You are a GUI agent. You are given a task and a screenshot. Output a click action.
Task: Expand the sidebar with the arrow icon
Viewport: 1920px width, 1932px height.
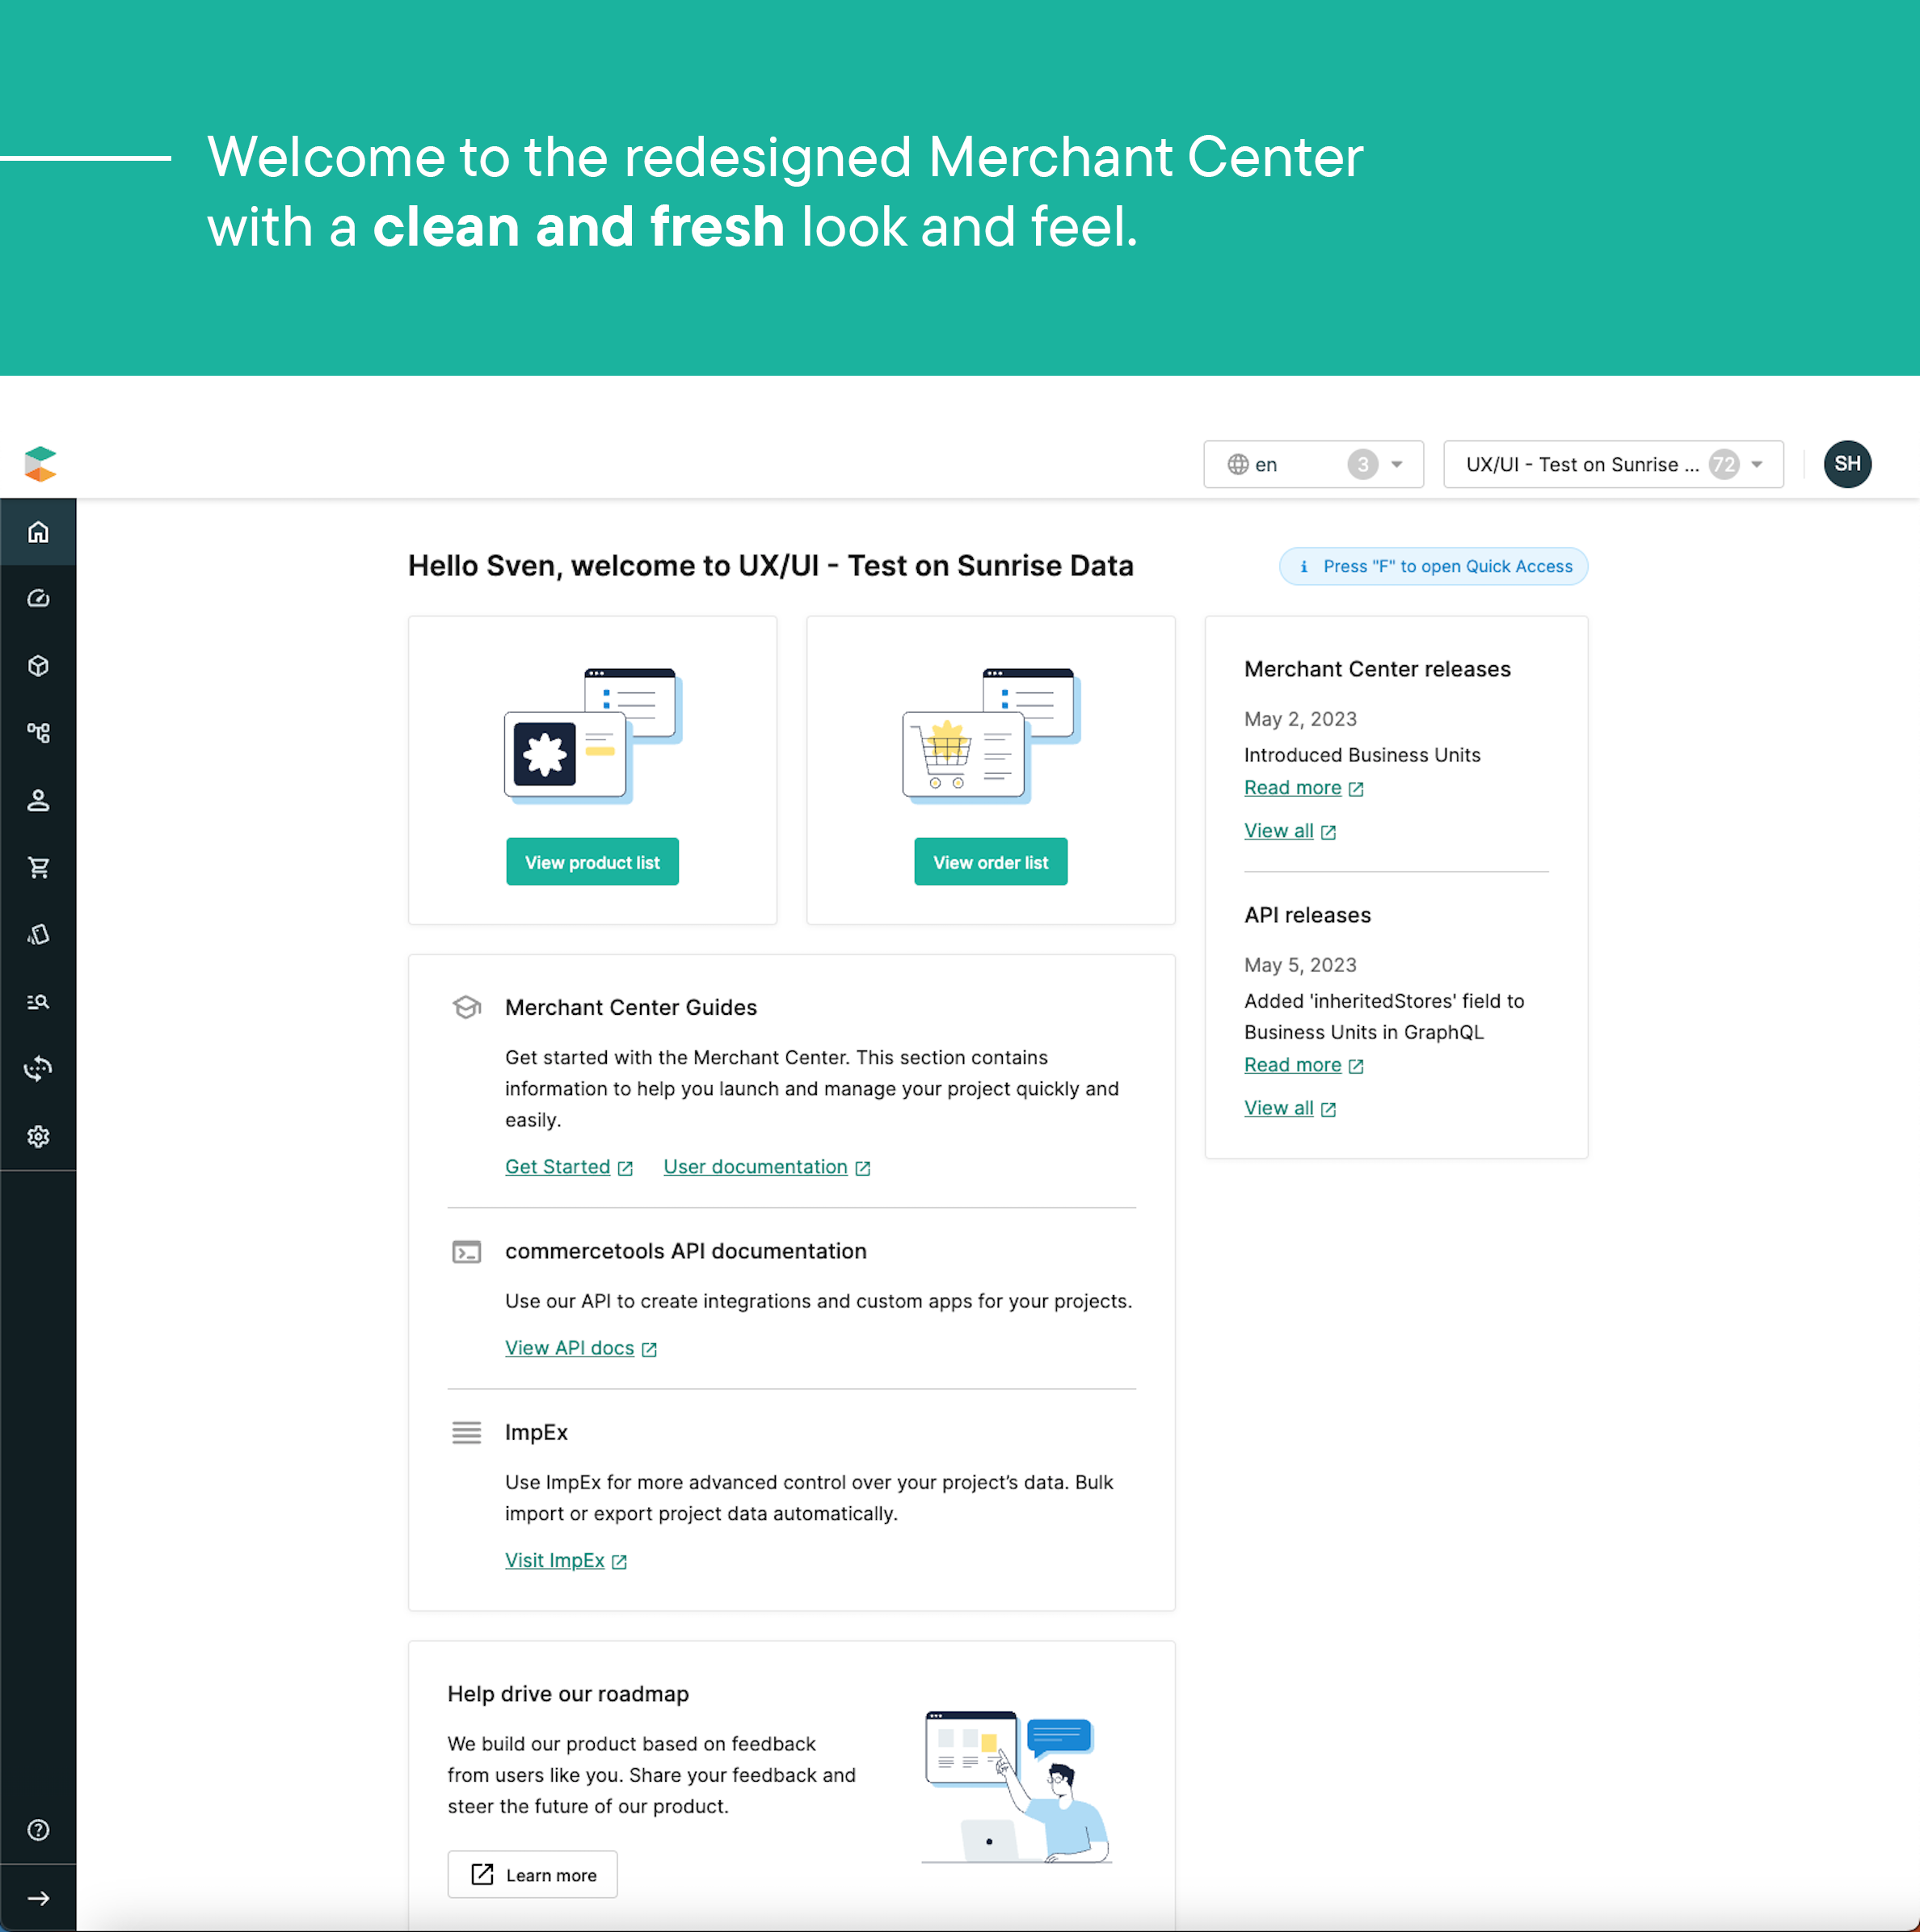point(38,1898)
